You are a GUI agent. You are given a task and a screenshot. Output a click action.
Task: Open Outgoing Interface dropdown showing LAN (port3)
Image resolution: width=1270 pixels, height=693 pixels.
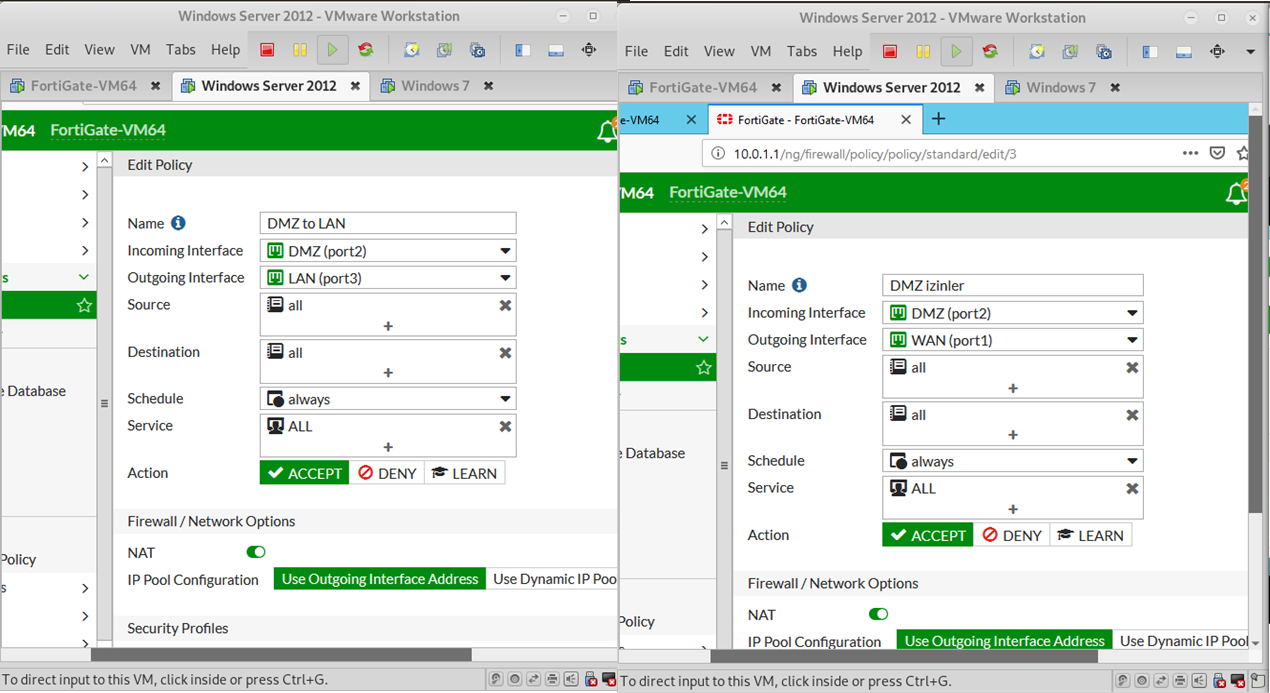click(x=388, y=278)
